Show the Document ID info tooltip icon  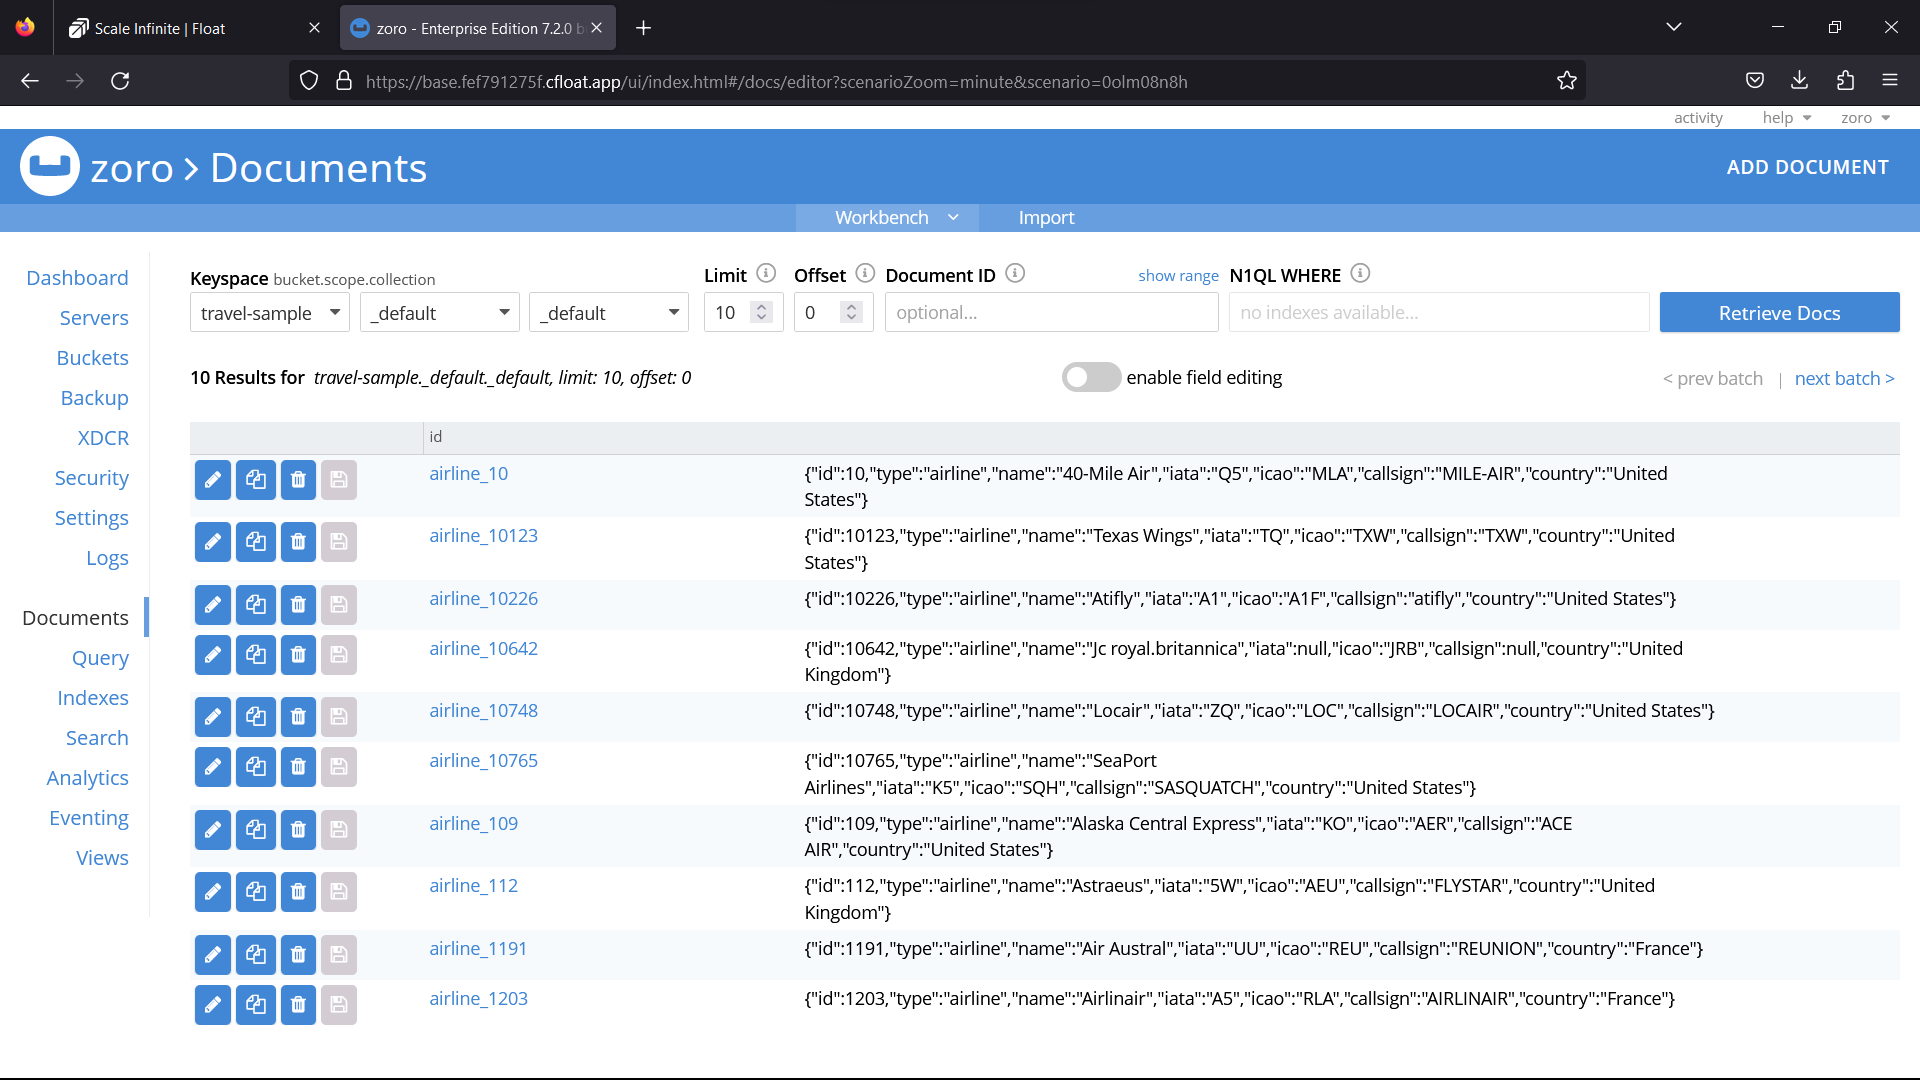(x=1015, y=273)
